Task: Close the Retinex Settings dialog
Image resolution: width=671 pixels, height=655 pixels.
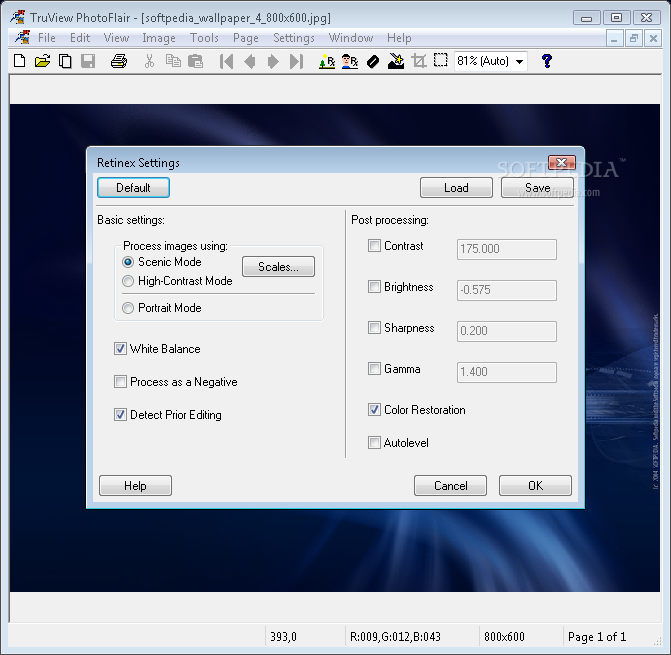Action: point(562,162)
